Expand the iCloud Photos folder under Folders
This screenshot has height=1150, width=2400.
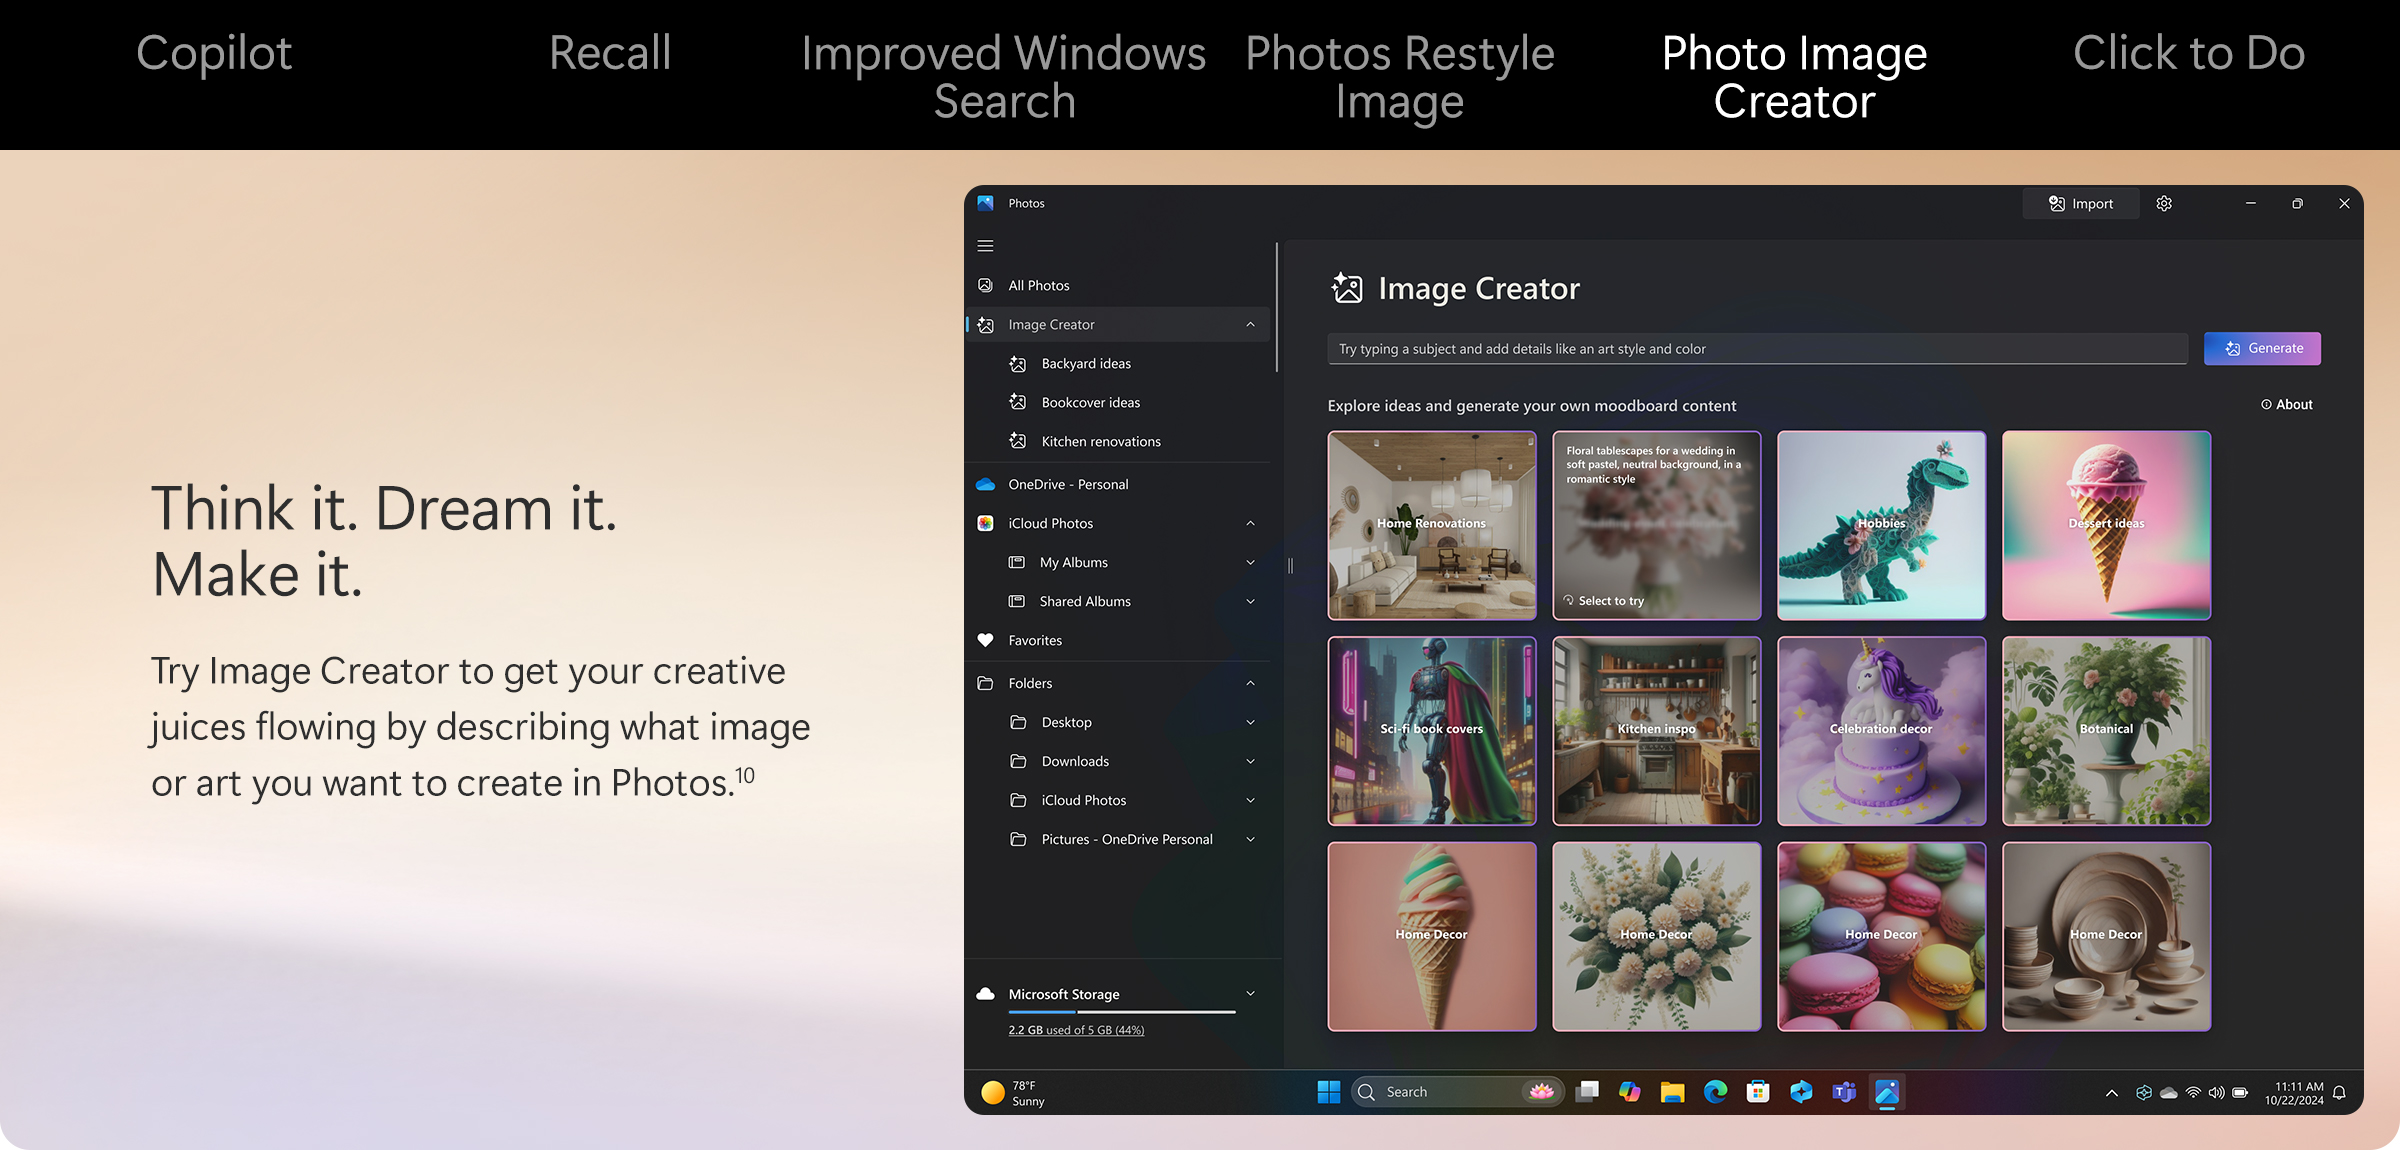[1250, 801]
